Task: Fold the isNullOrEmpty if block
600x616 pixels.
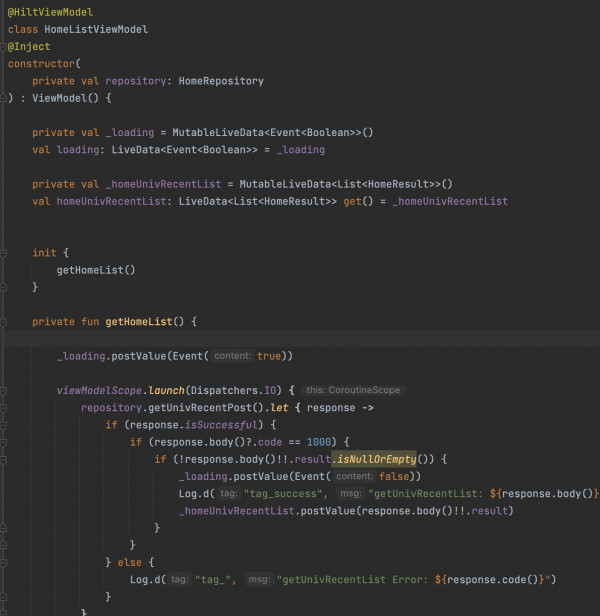Action: coord(3,460)
